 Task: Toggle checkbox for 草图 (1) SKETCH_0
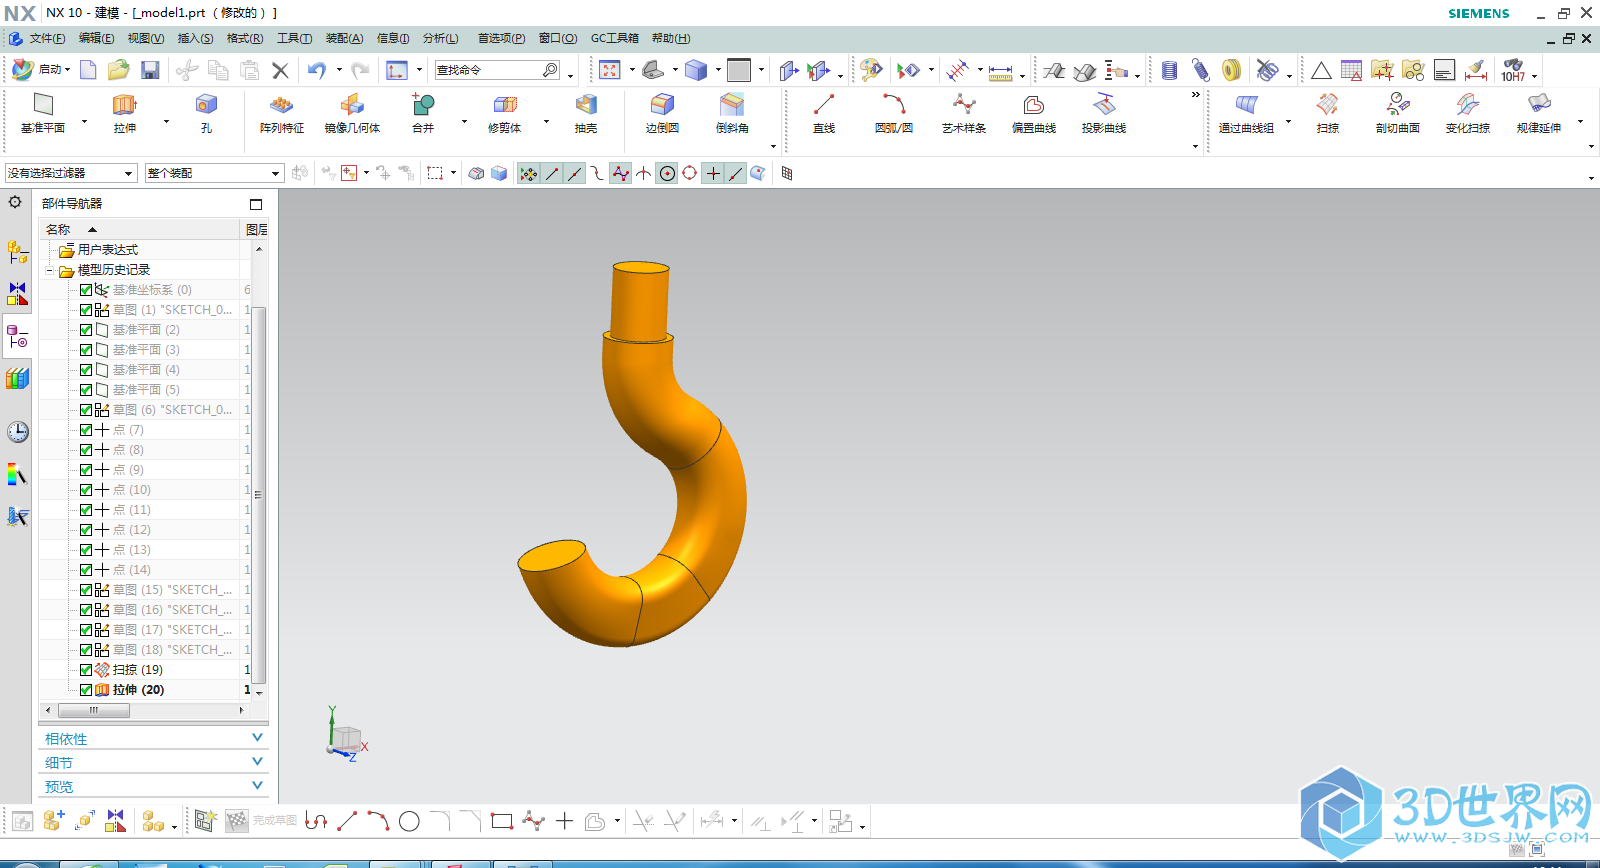(86, 310)
